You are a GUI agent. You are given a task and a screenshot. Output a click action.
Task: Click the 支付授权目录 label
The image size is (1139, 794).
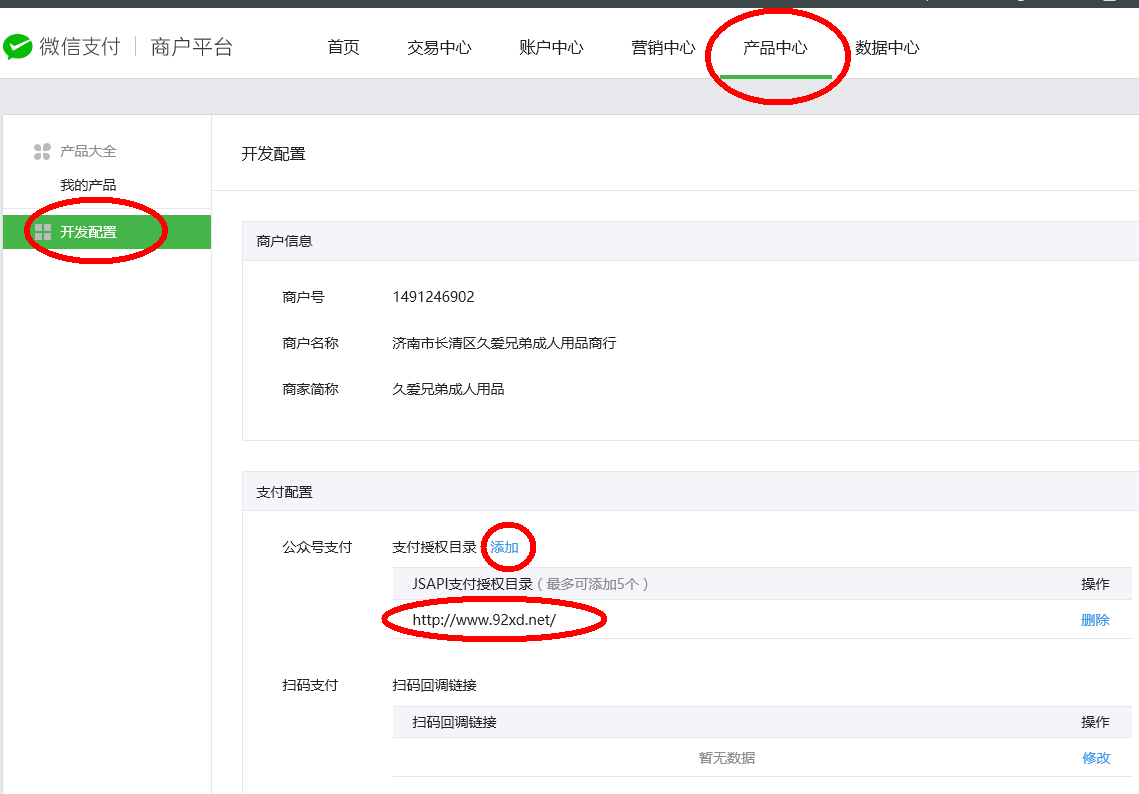tap(434, 547)
